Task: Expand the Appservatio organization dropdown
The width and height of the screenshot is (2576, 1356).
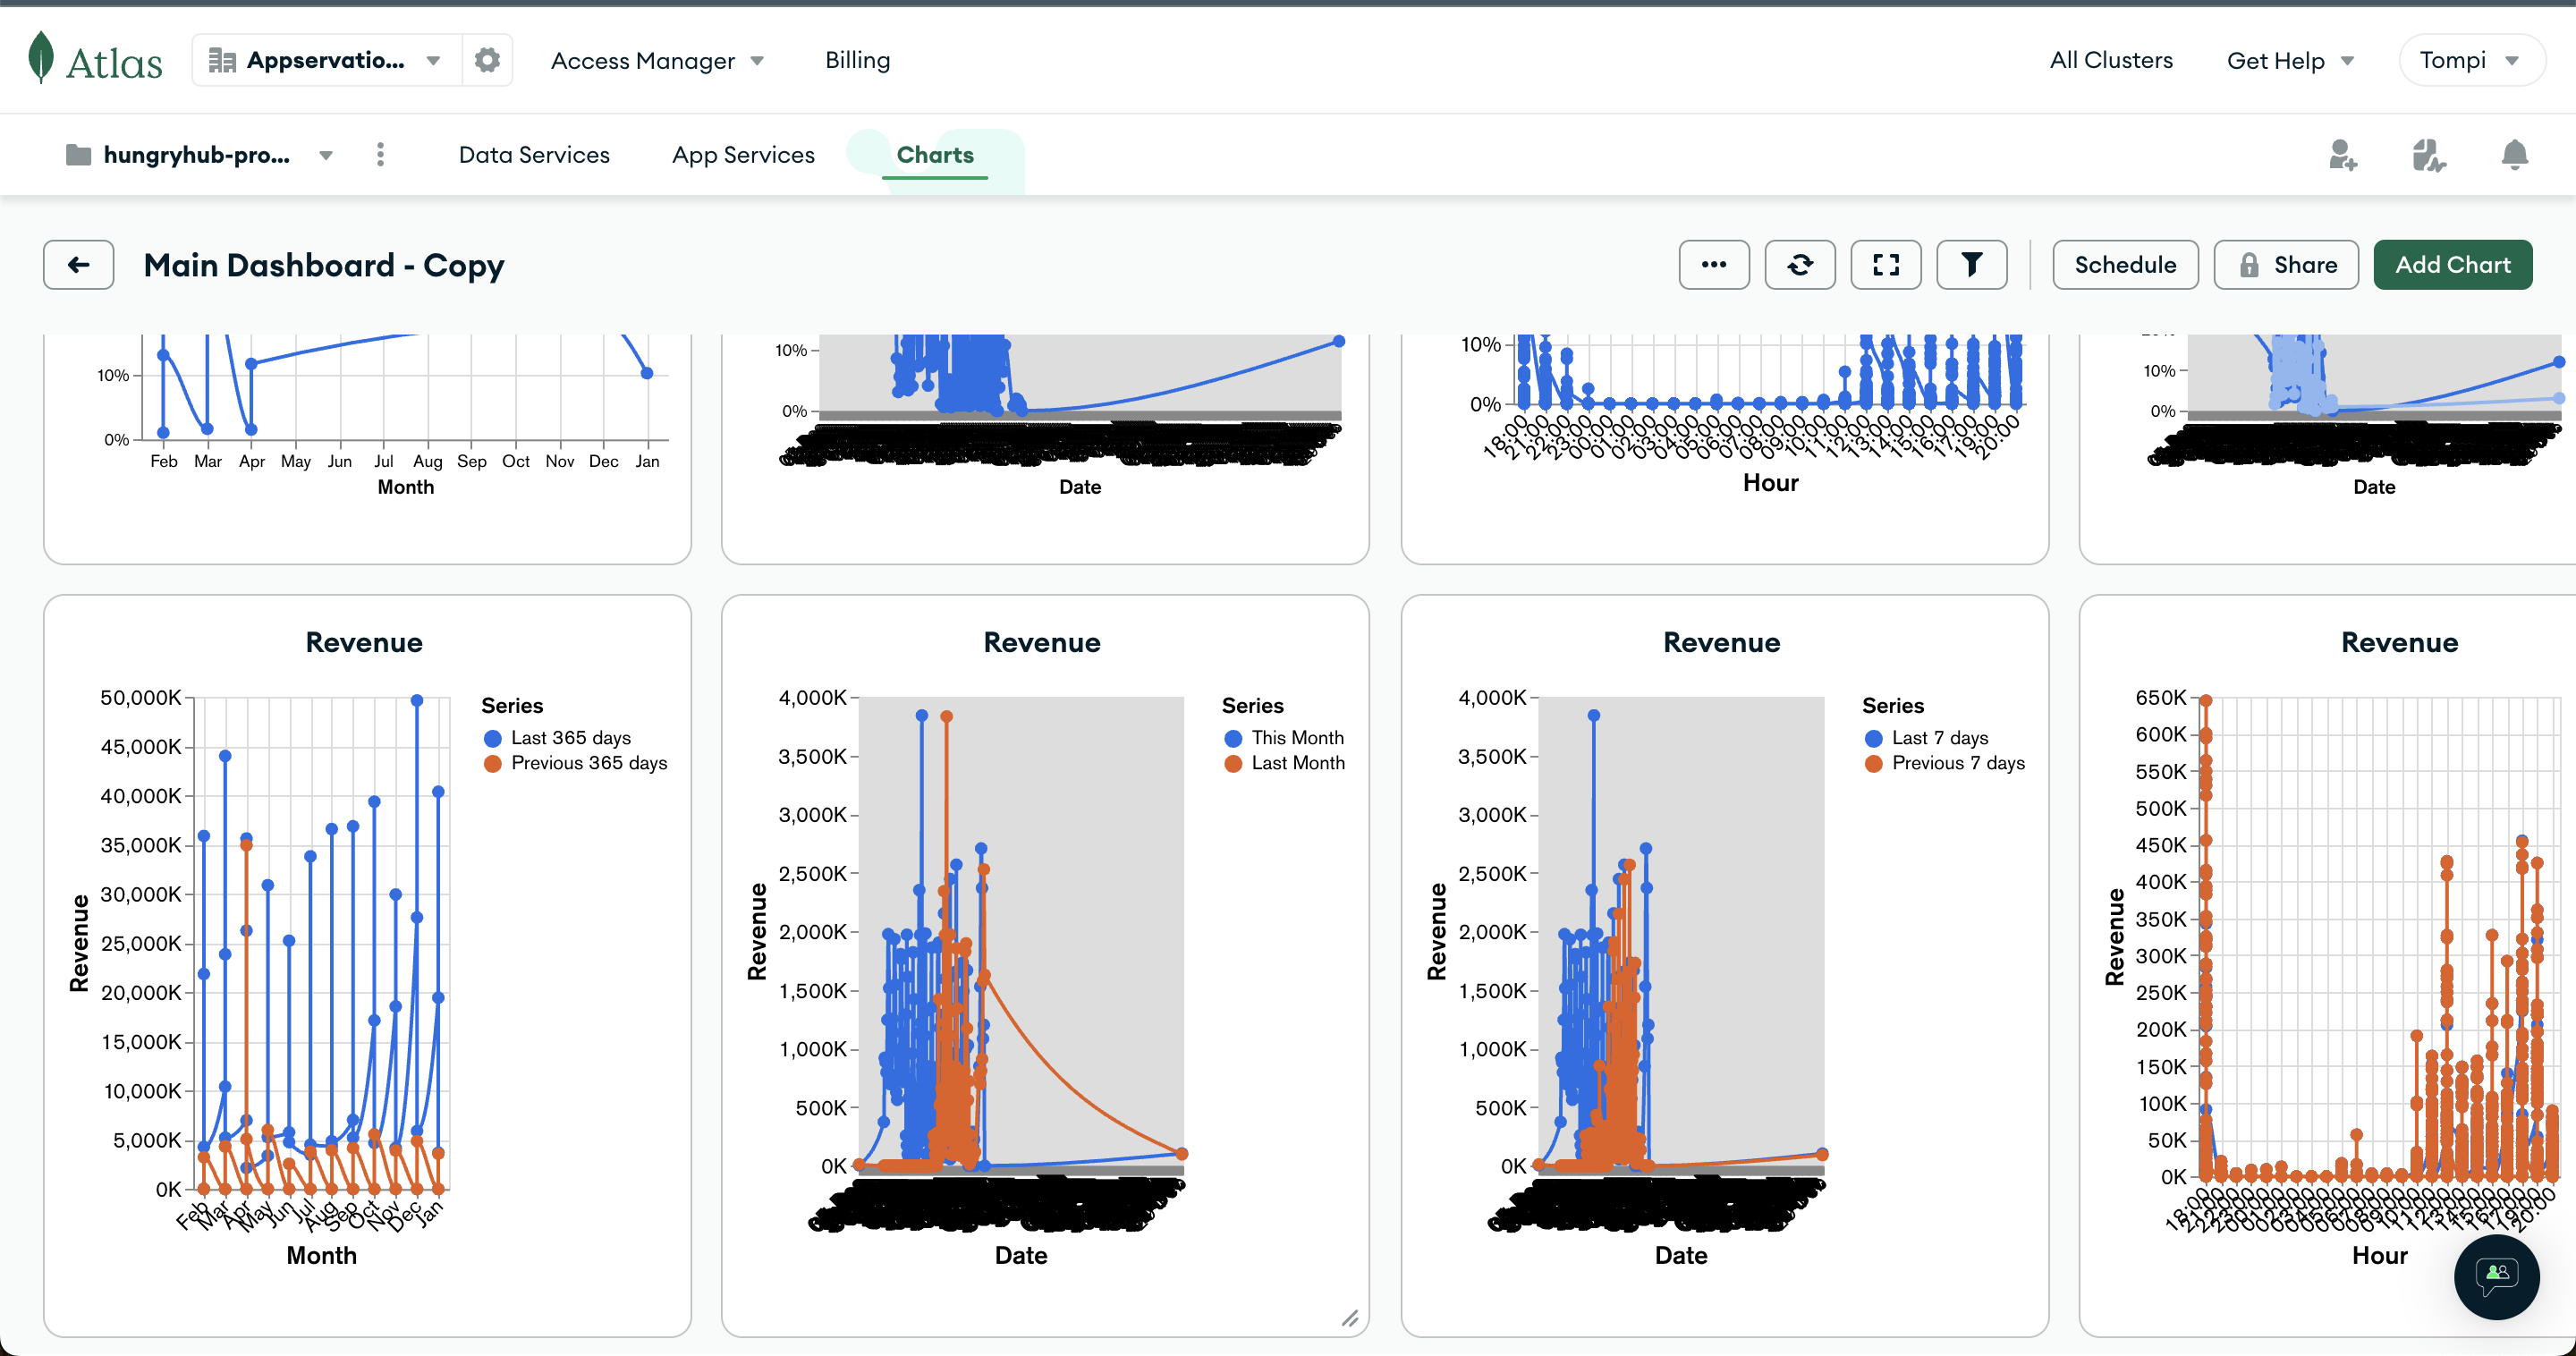Action: click(433, 60)
